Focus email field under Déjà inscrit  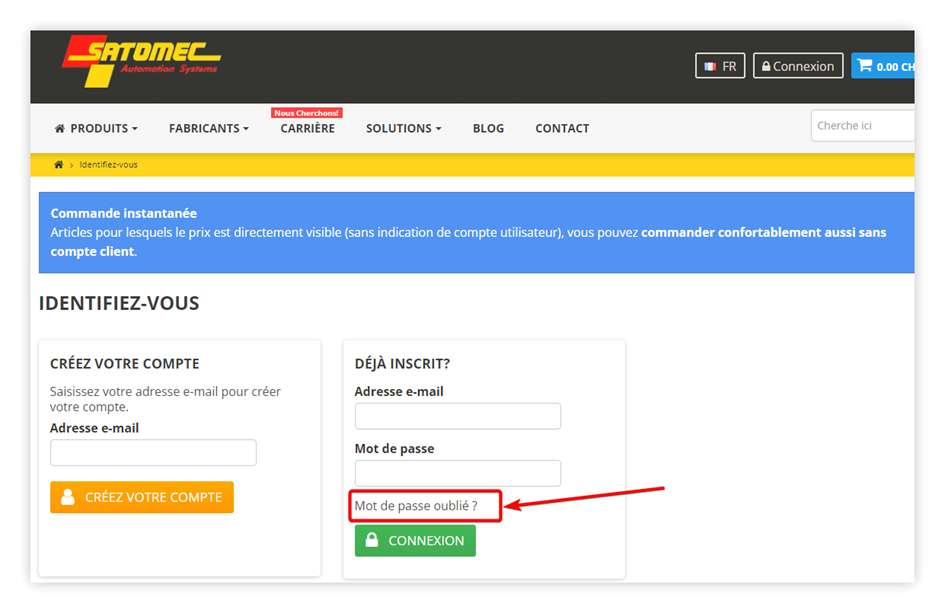pos(458,417)
